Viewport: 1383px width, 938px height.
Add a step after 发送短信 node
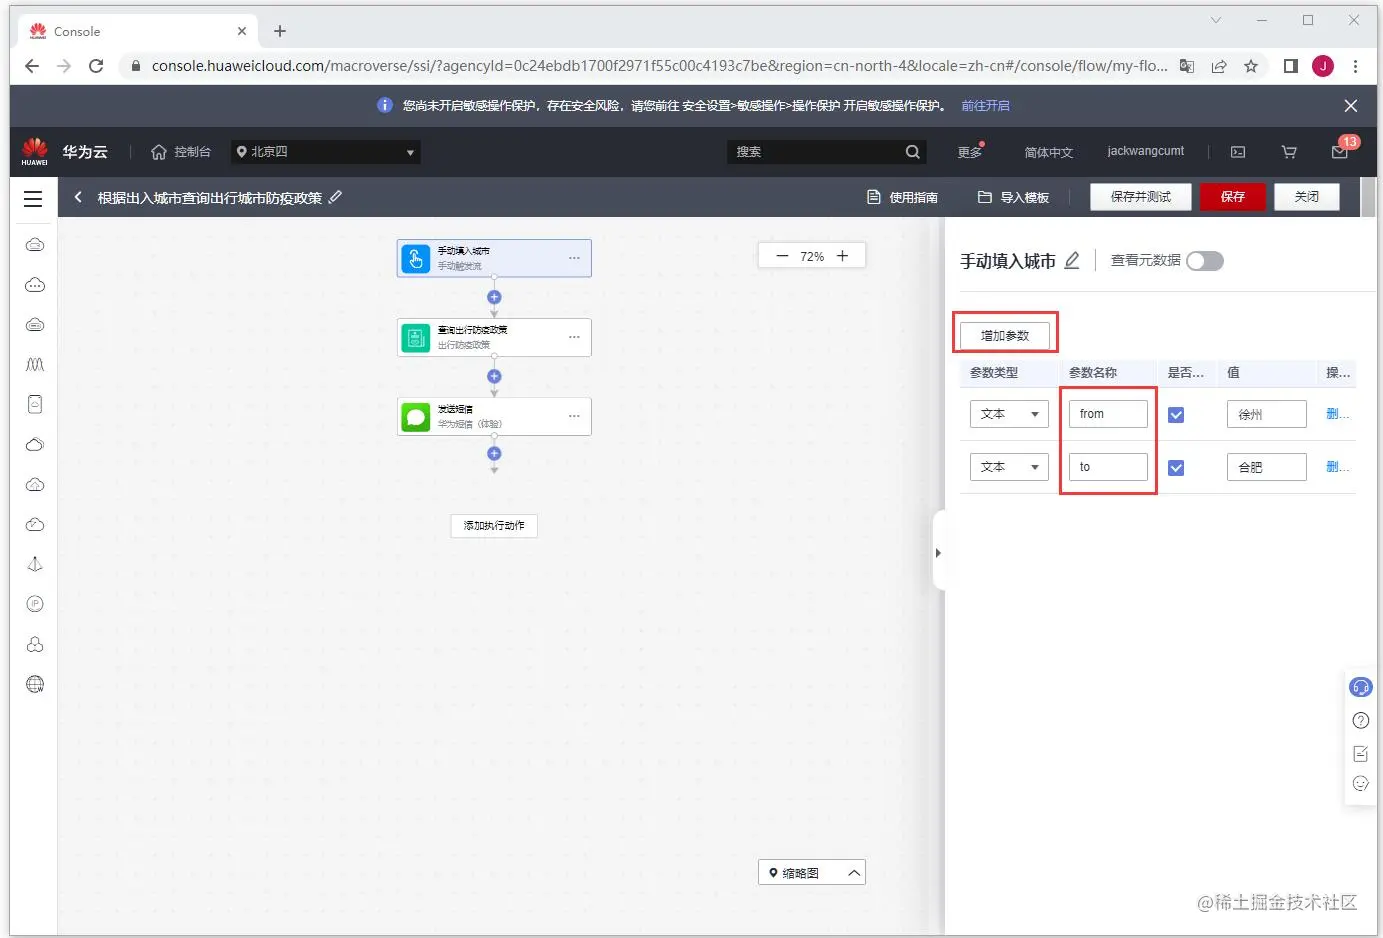pyautogui.click(x=494, y=454)
